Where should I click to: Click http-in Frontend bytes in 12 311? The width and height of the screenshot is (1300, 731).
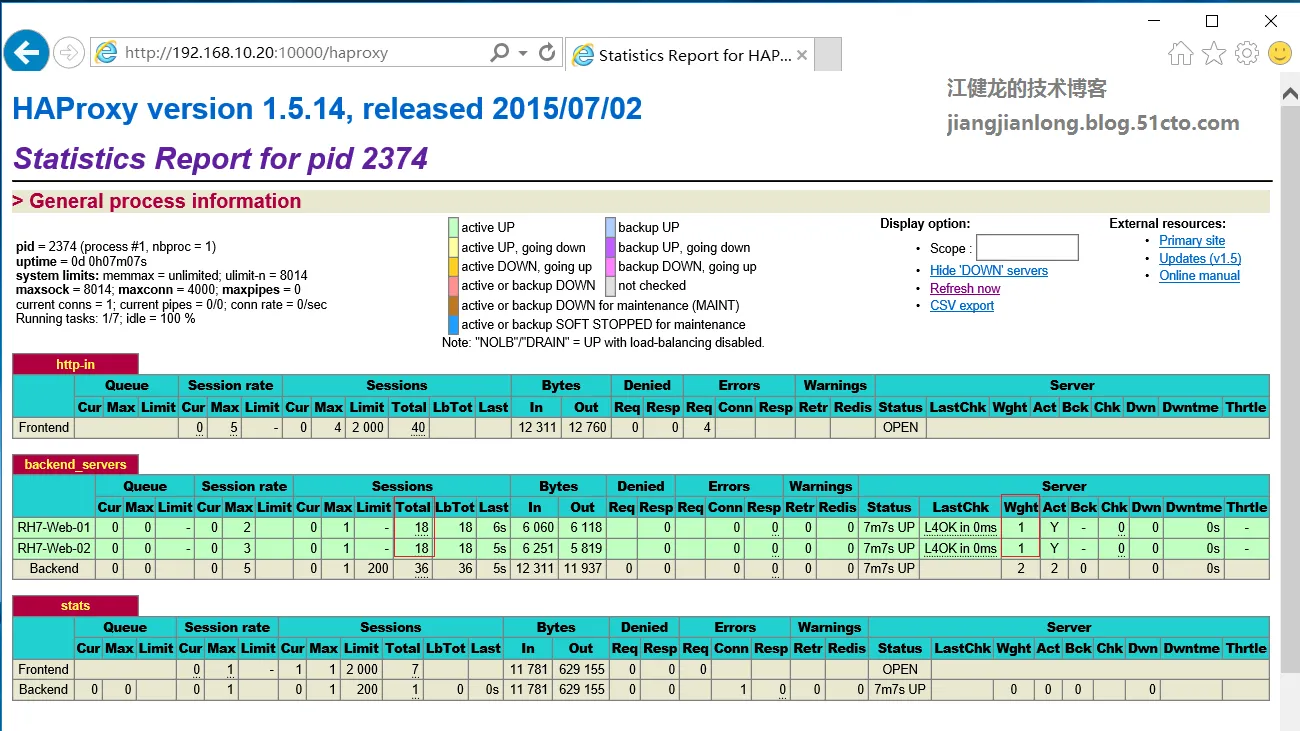[x=536, y=427]
